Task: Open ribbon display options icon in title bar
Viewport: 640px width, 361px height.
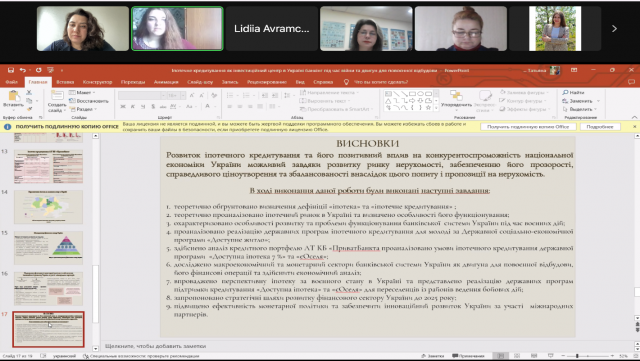Action: [574, 70]
